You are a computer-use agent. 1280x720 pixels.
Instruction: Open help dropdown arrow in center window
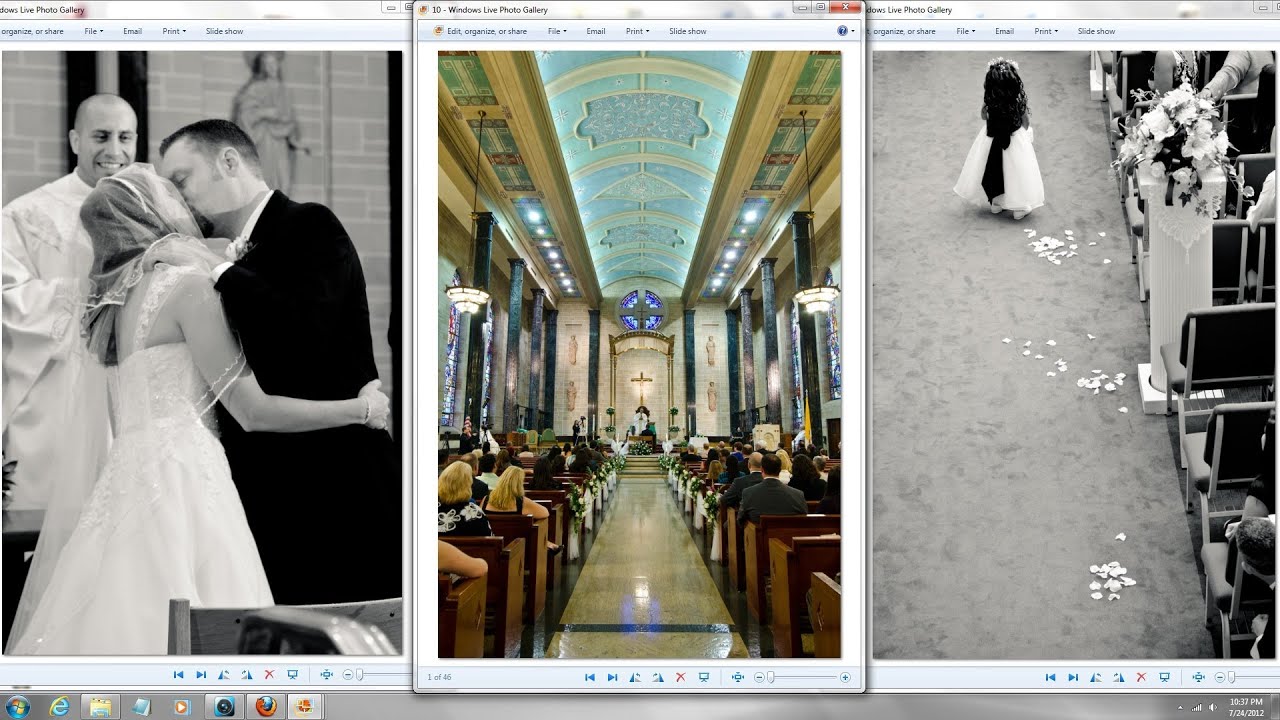[853, 31]
